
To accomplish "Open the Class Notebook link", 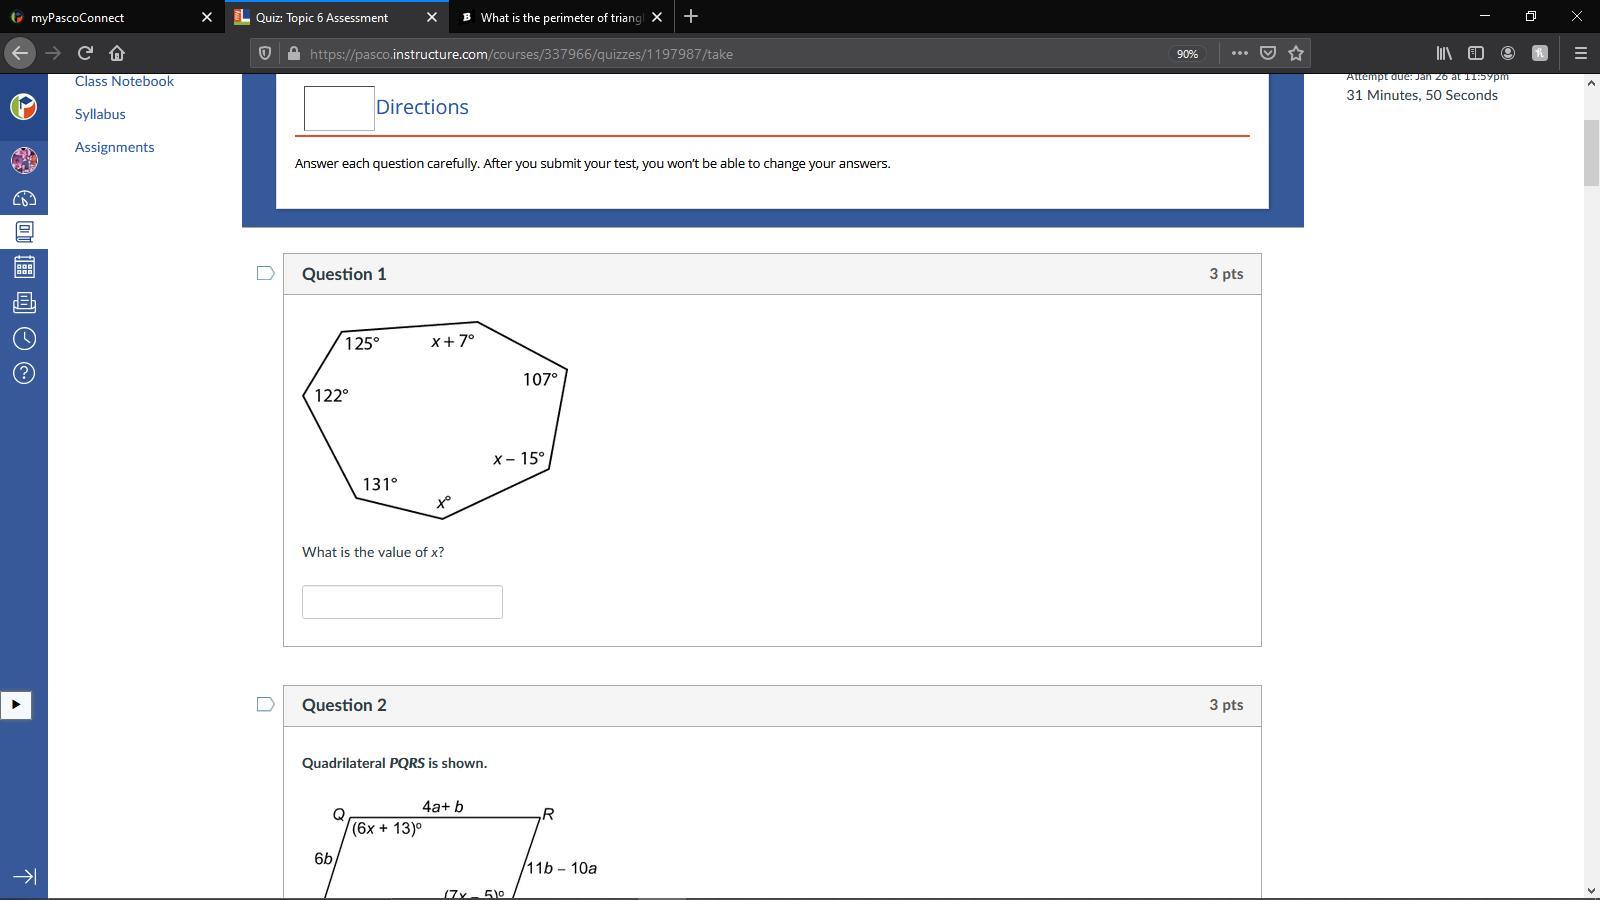I will (x=124, y=81).
